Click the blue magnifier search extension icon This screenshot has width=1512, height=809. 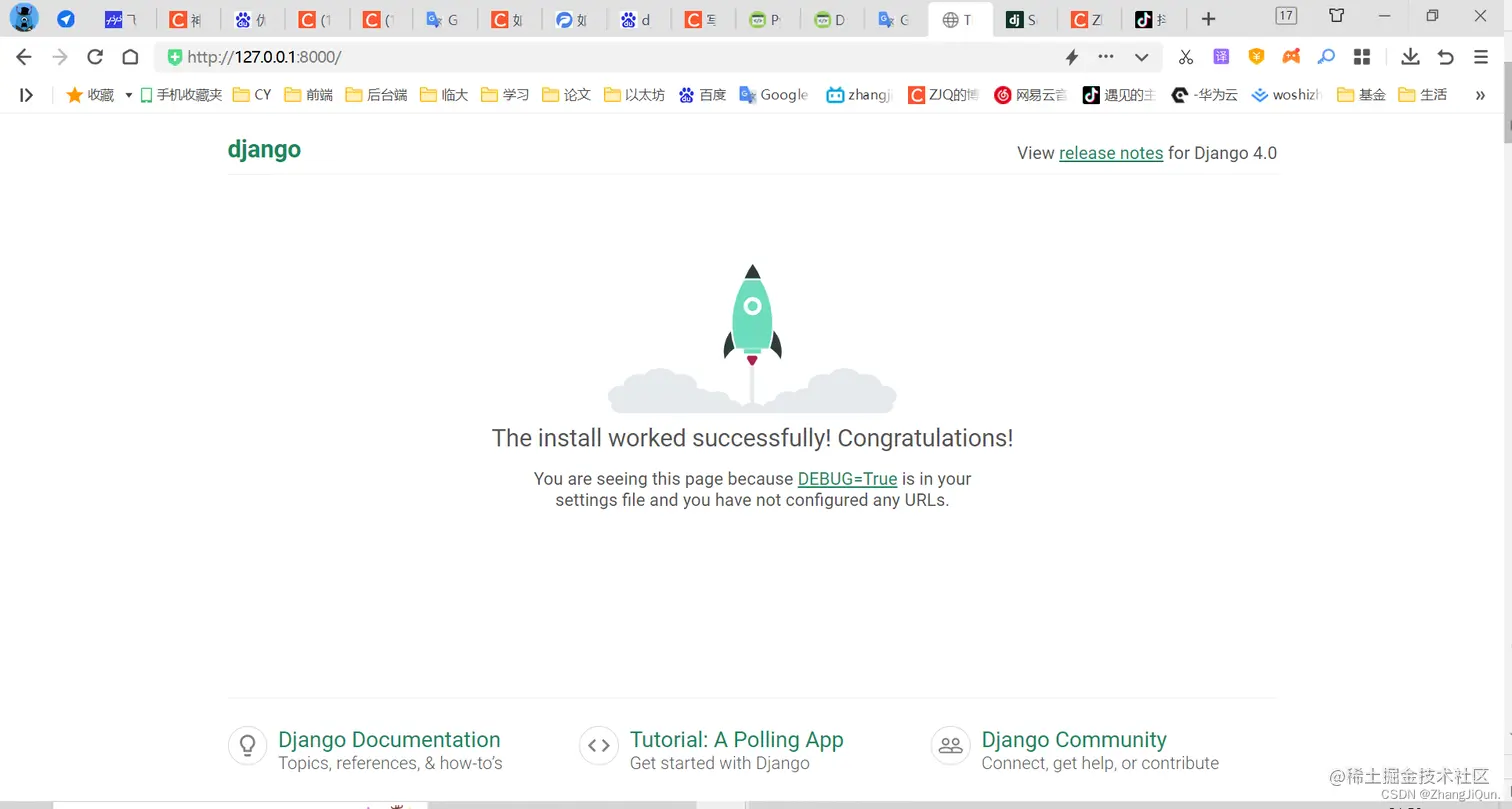pyautogui.click(x=1326, y=57)
